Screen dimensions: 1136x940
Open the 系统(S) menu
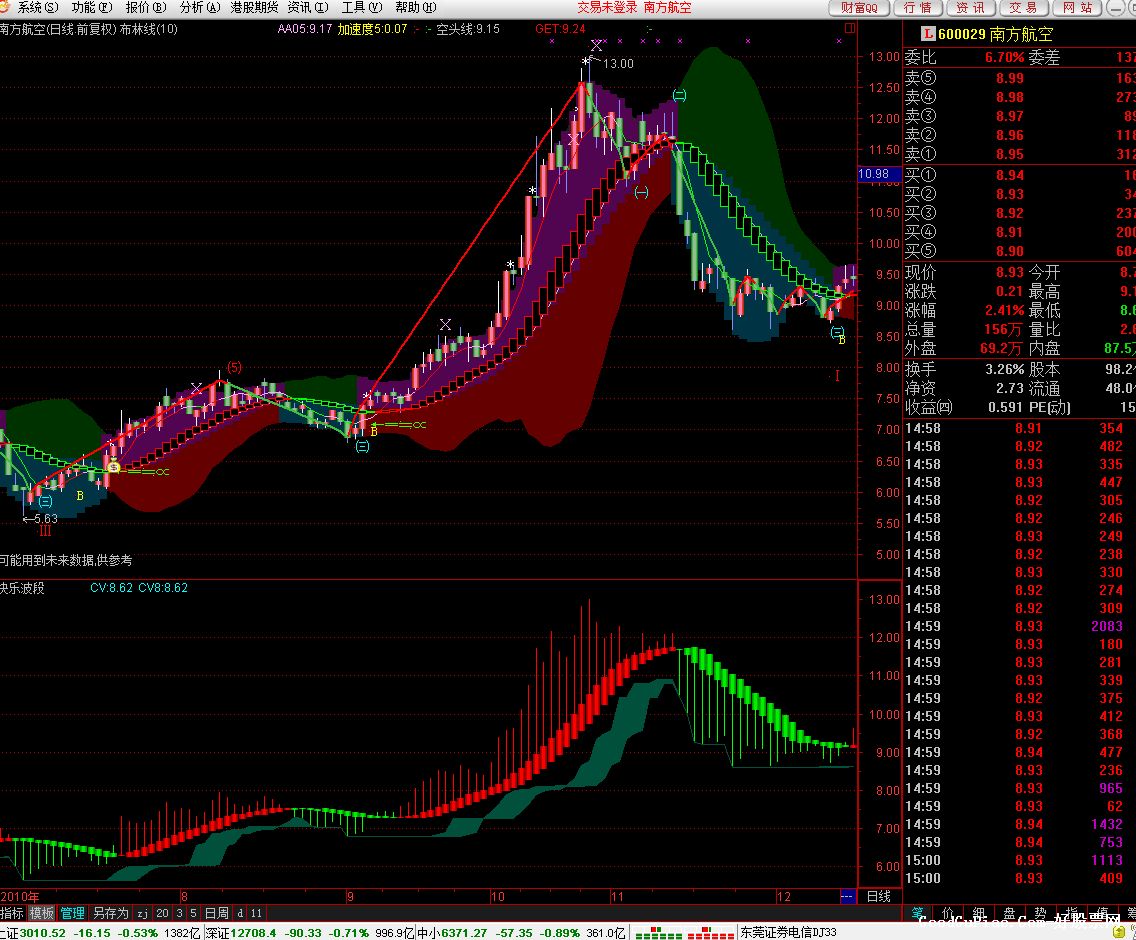[x=38, y=7]
